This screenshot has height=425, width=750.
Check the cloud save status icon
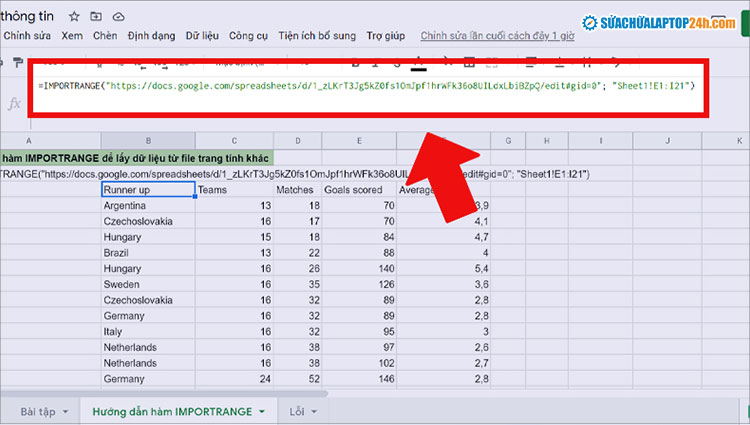118,17
